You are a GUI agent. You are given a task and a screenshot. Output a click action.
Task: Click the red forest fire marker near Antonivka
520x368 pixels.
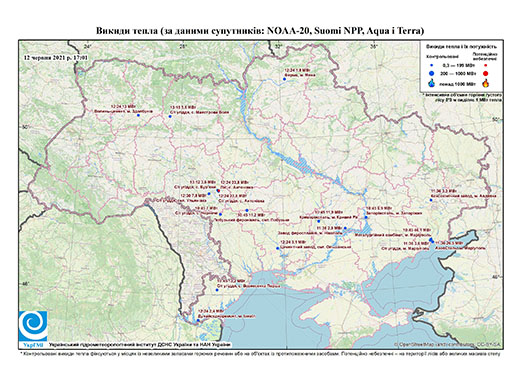218,191
